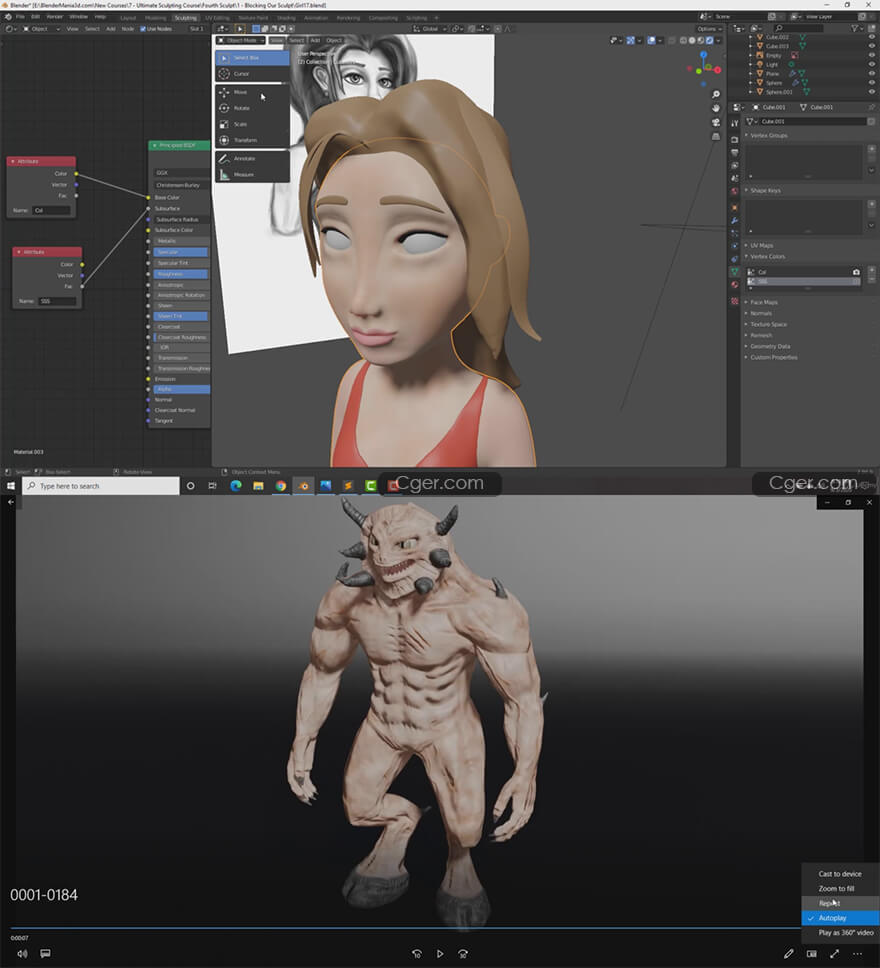Toggle visibility of the Empty object
Viewport: 880px width, 968px height.
[871, 56]
